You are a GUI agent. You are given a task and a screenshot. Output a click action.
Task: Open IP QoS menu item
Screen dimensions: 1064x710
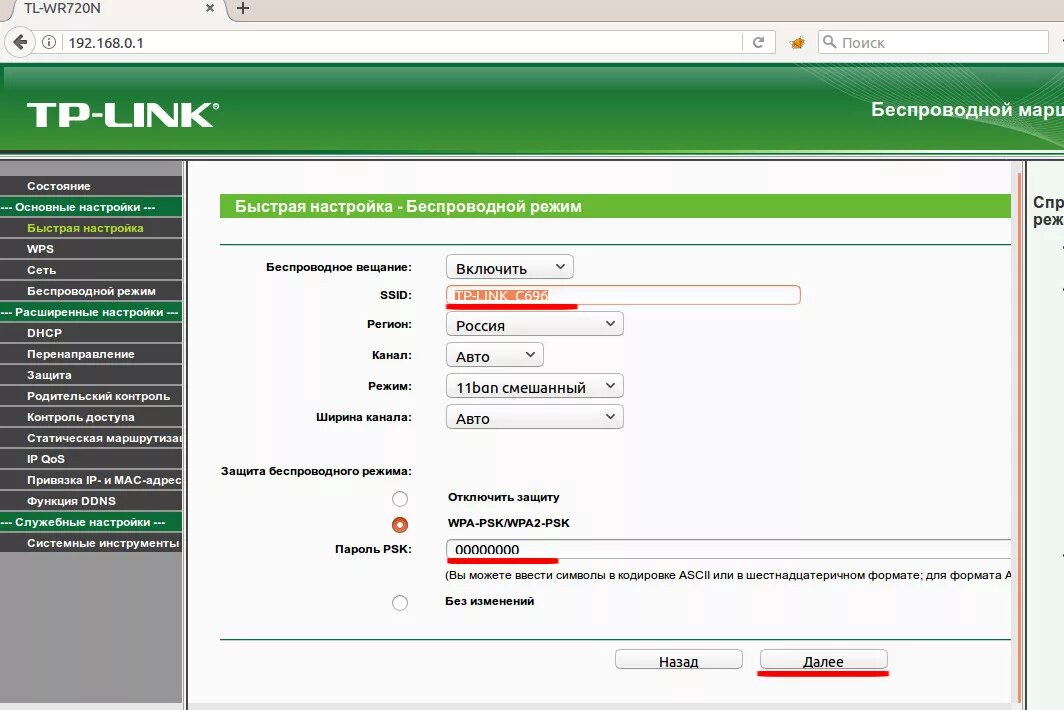91,460
